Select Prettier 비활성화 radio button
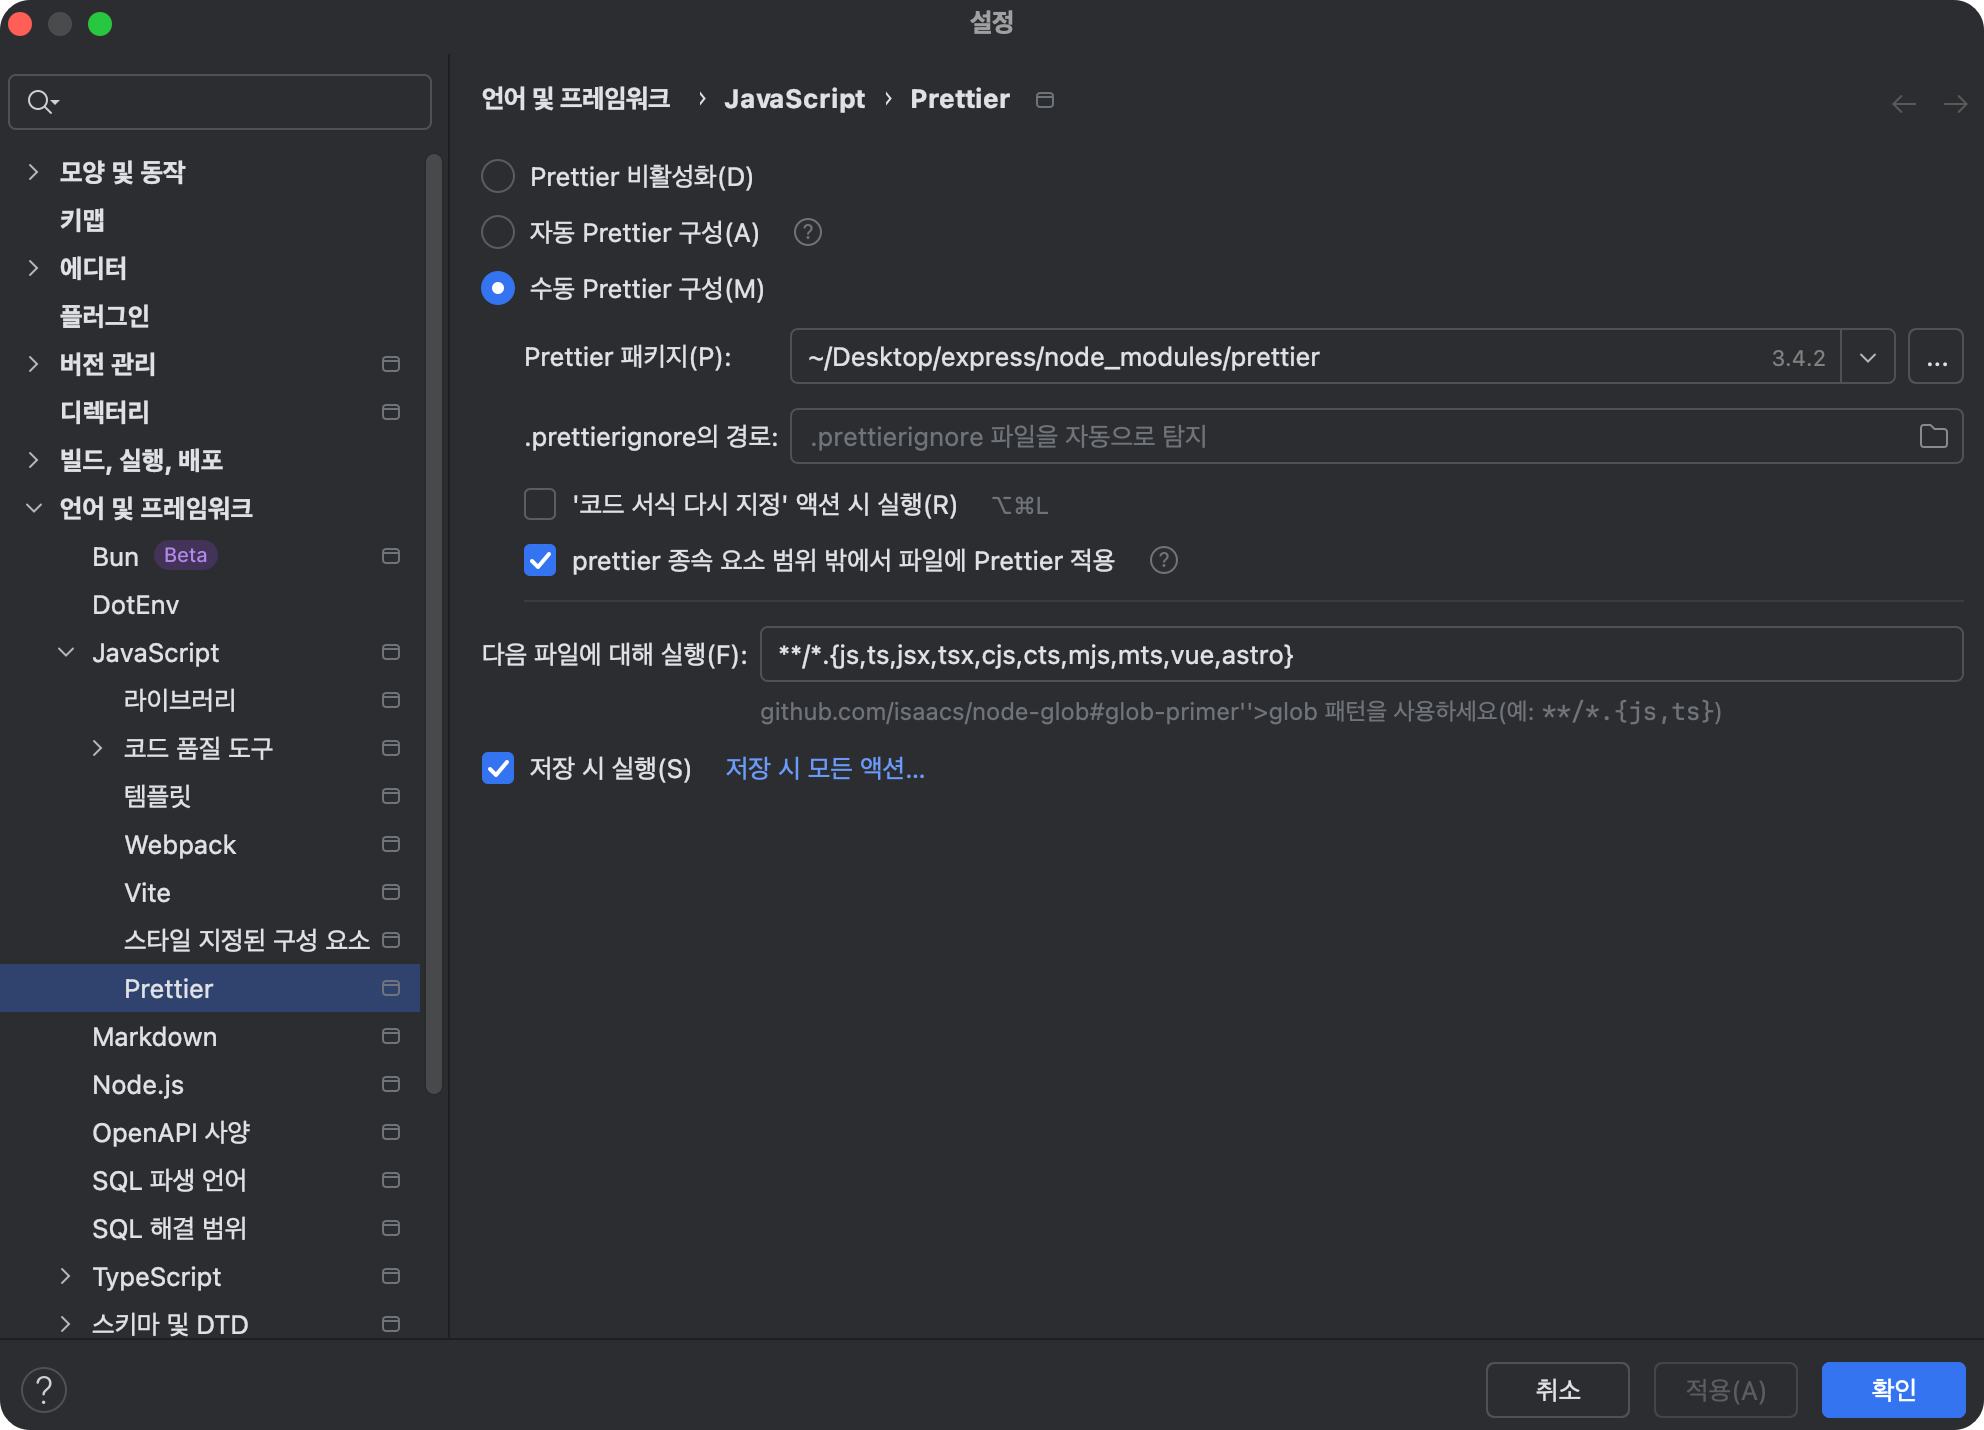This screenshot has height=1430, width=1984. [498, 177]
